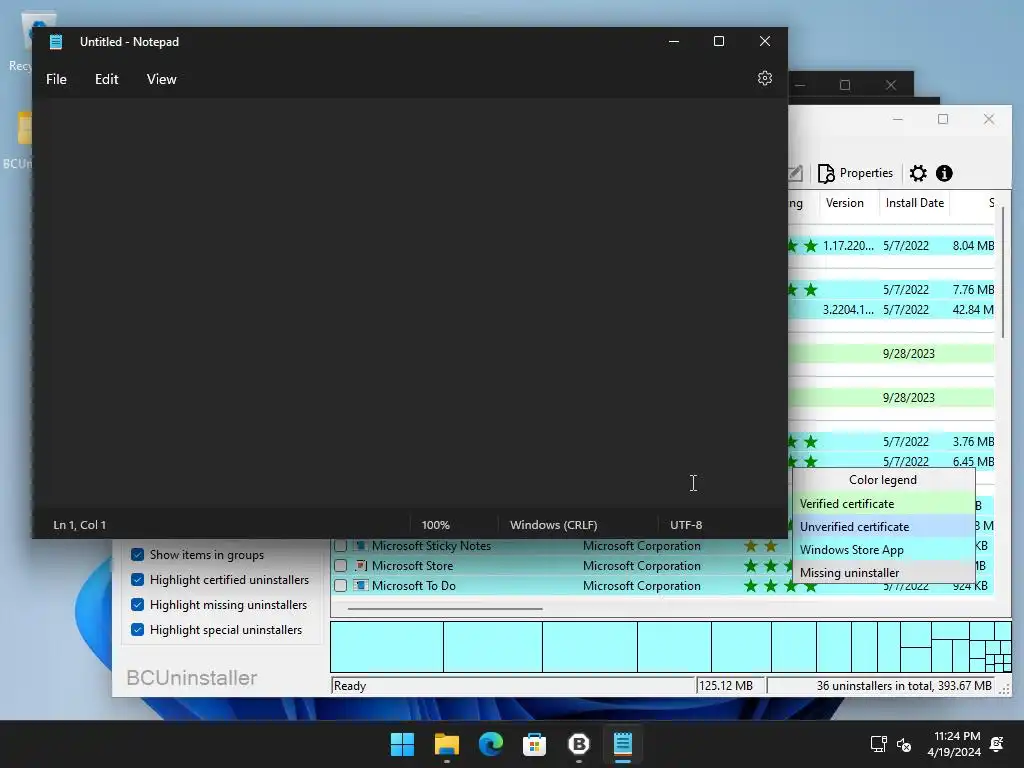Click the edit pencil icon in BCUninstaller toolbar

[x=795, y=173]
